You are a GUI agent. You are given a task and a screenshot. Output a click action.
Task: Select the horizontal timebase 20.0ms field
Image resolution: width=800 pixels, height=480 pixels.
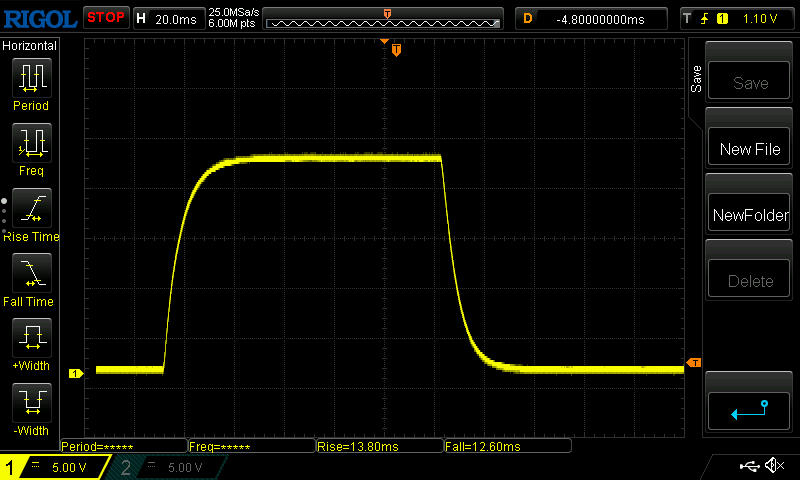[169, 19]
